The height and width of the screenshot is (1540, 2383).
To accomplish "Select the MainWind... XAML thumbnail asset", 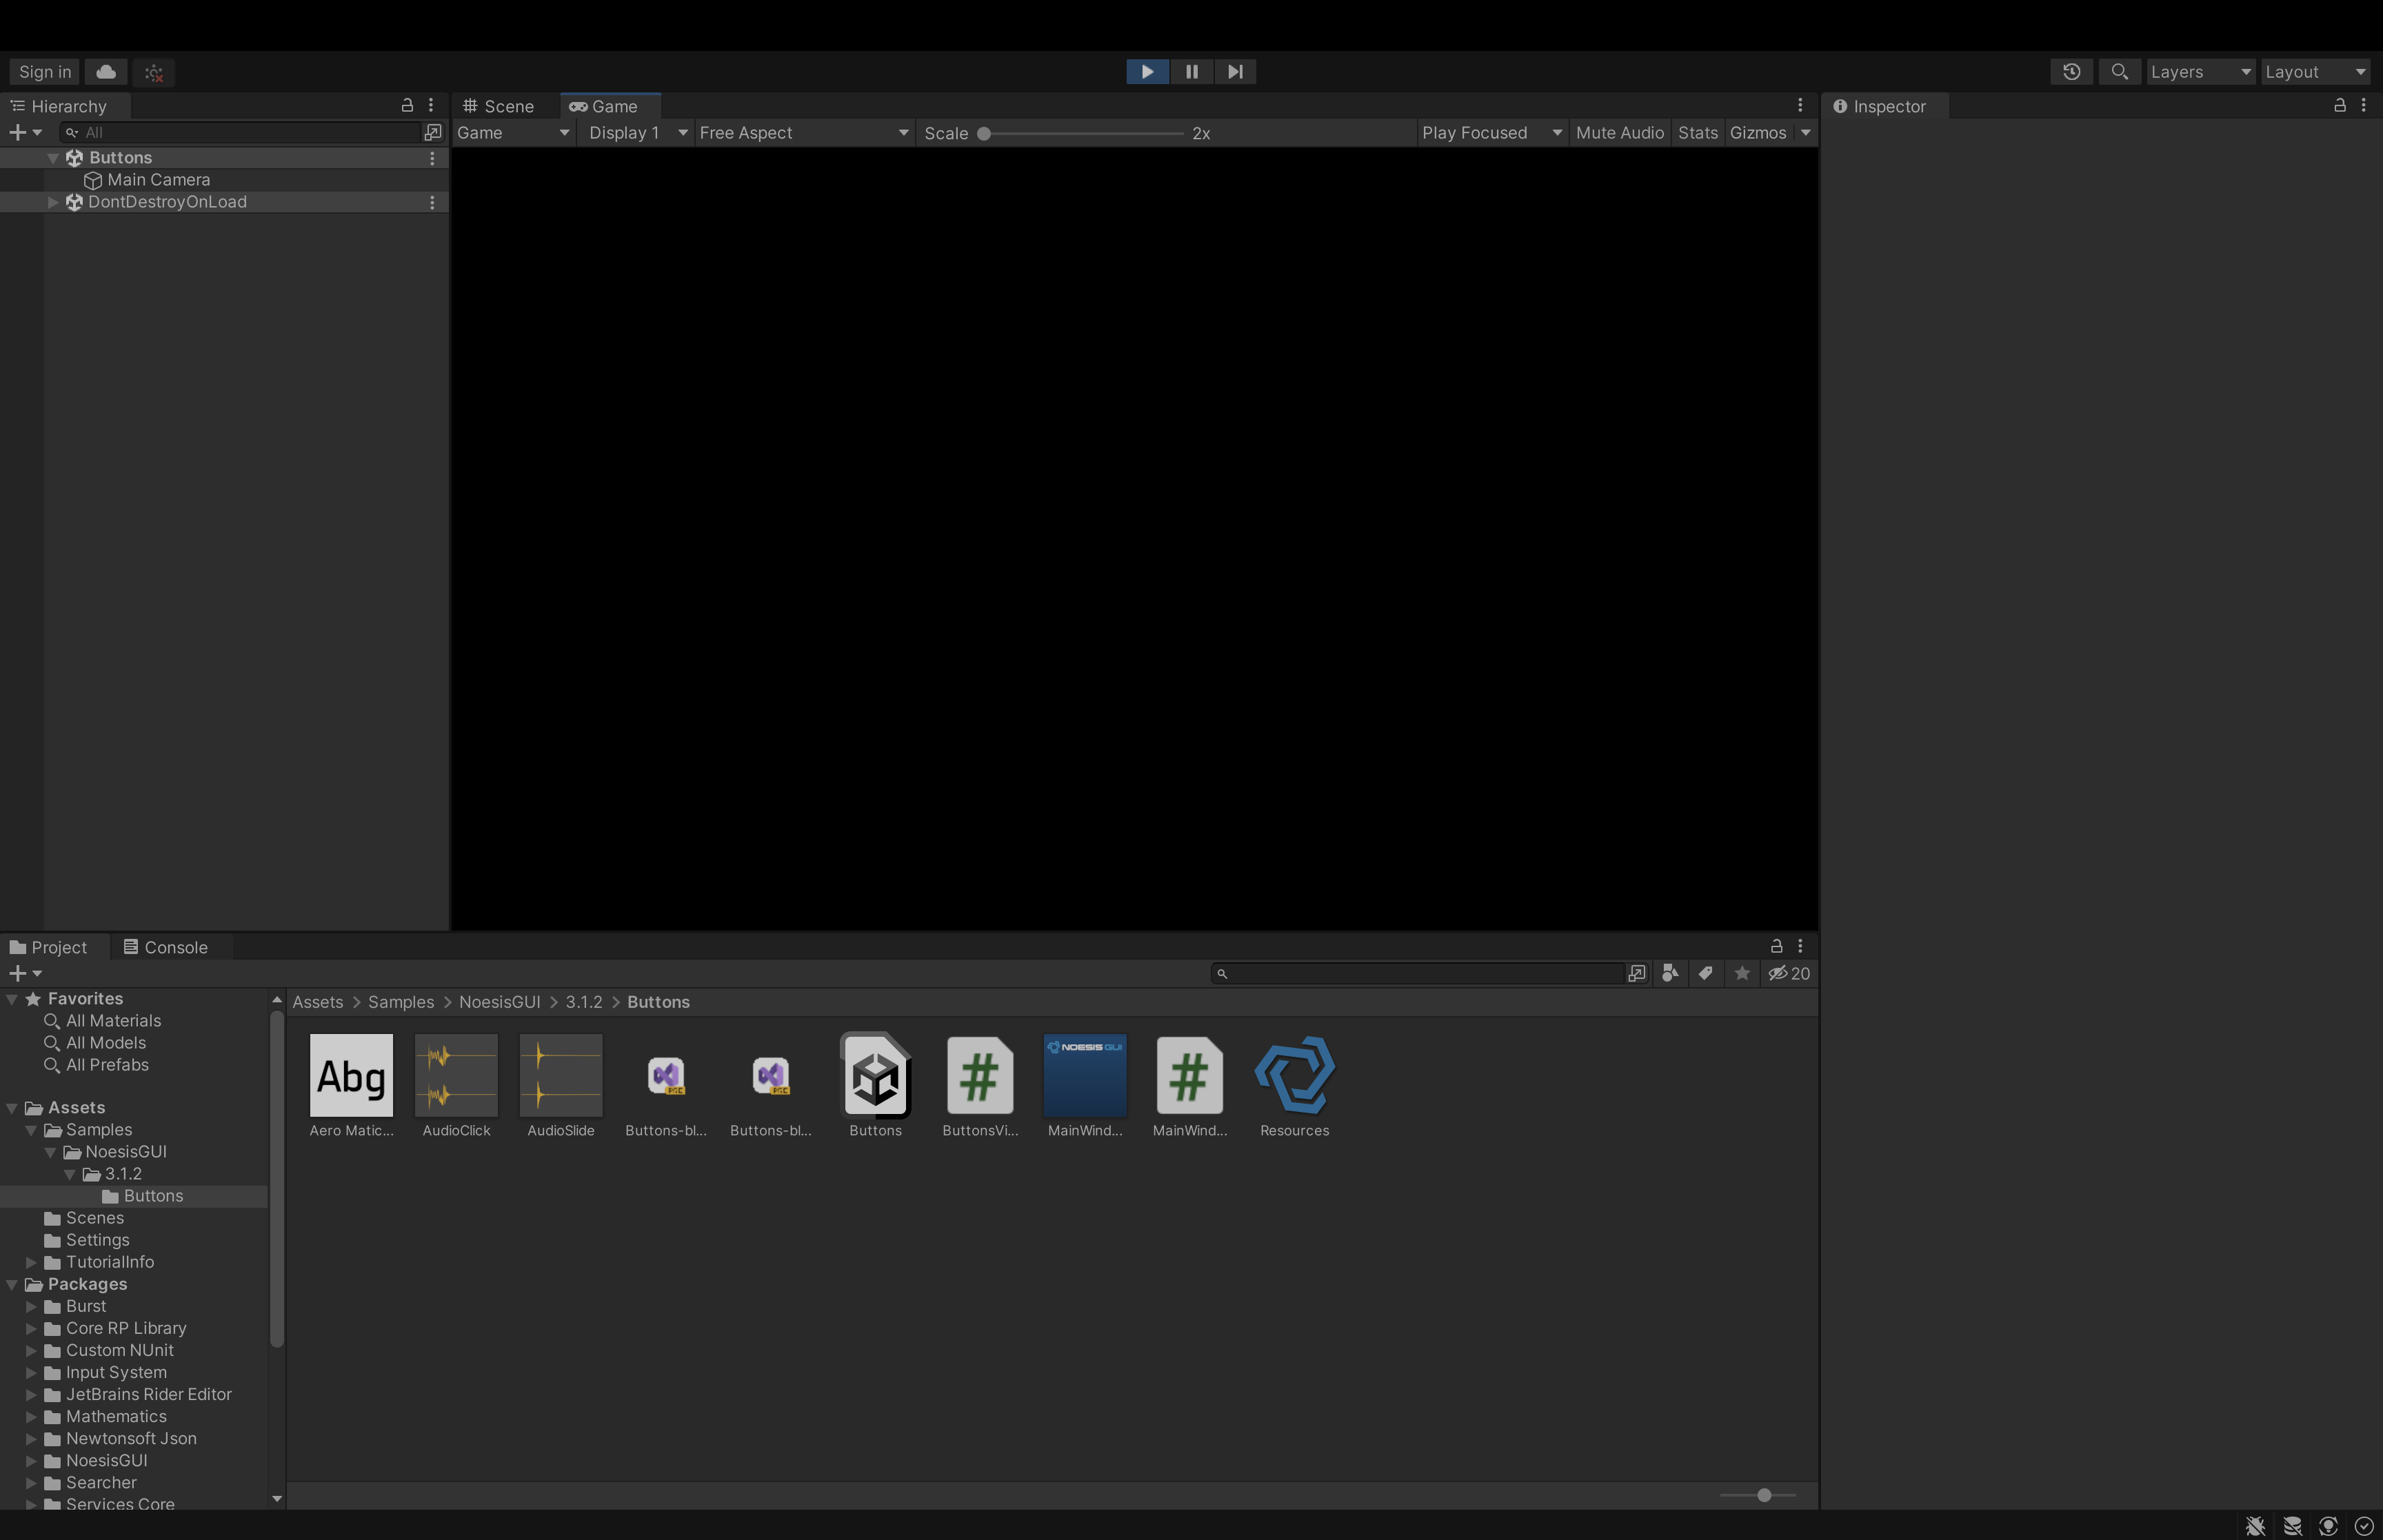I will 1085,1086.
